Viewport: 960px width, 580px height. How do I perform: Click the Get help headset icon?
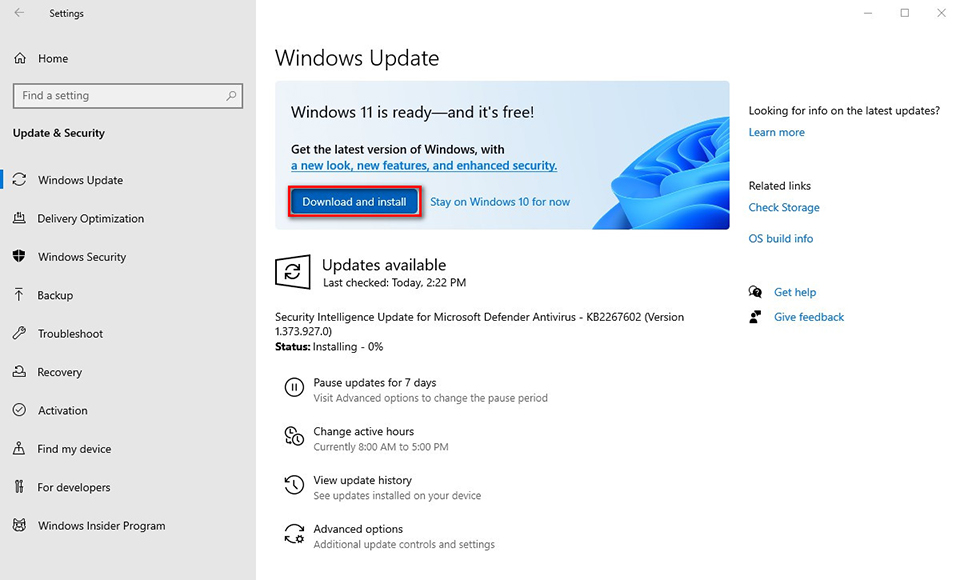click(x=756, y=291)
